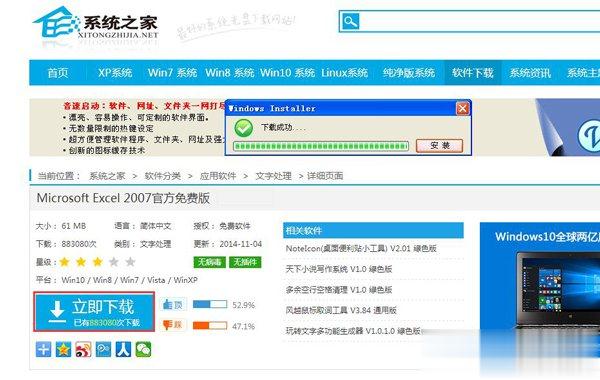Close the Windows Installer dialog
The height and width of the screenshot is (380, 600).
point(463,109)
